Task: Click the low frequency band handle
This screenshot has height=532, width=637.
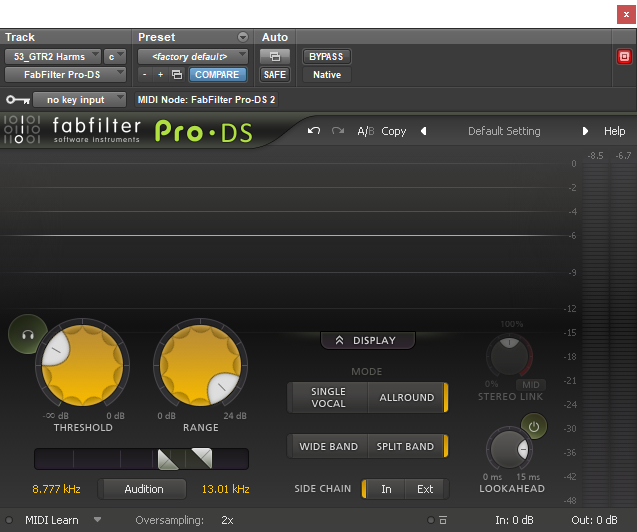Action: point(168,459)
